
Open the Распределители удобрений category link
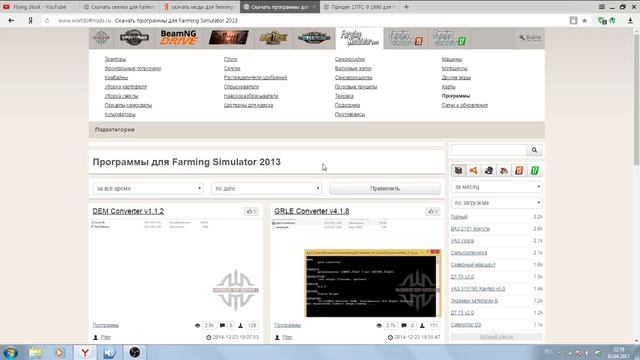coord(256,78)
